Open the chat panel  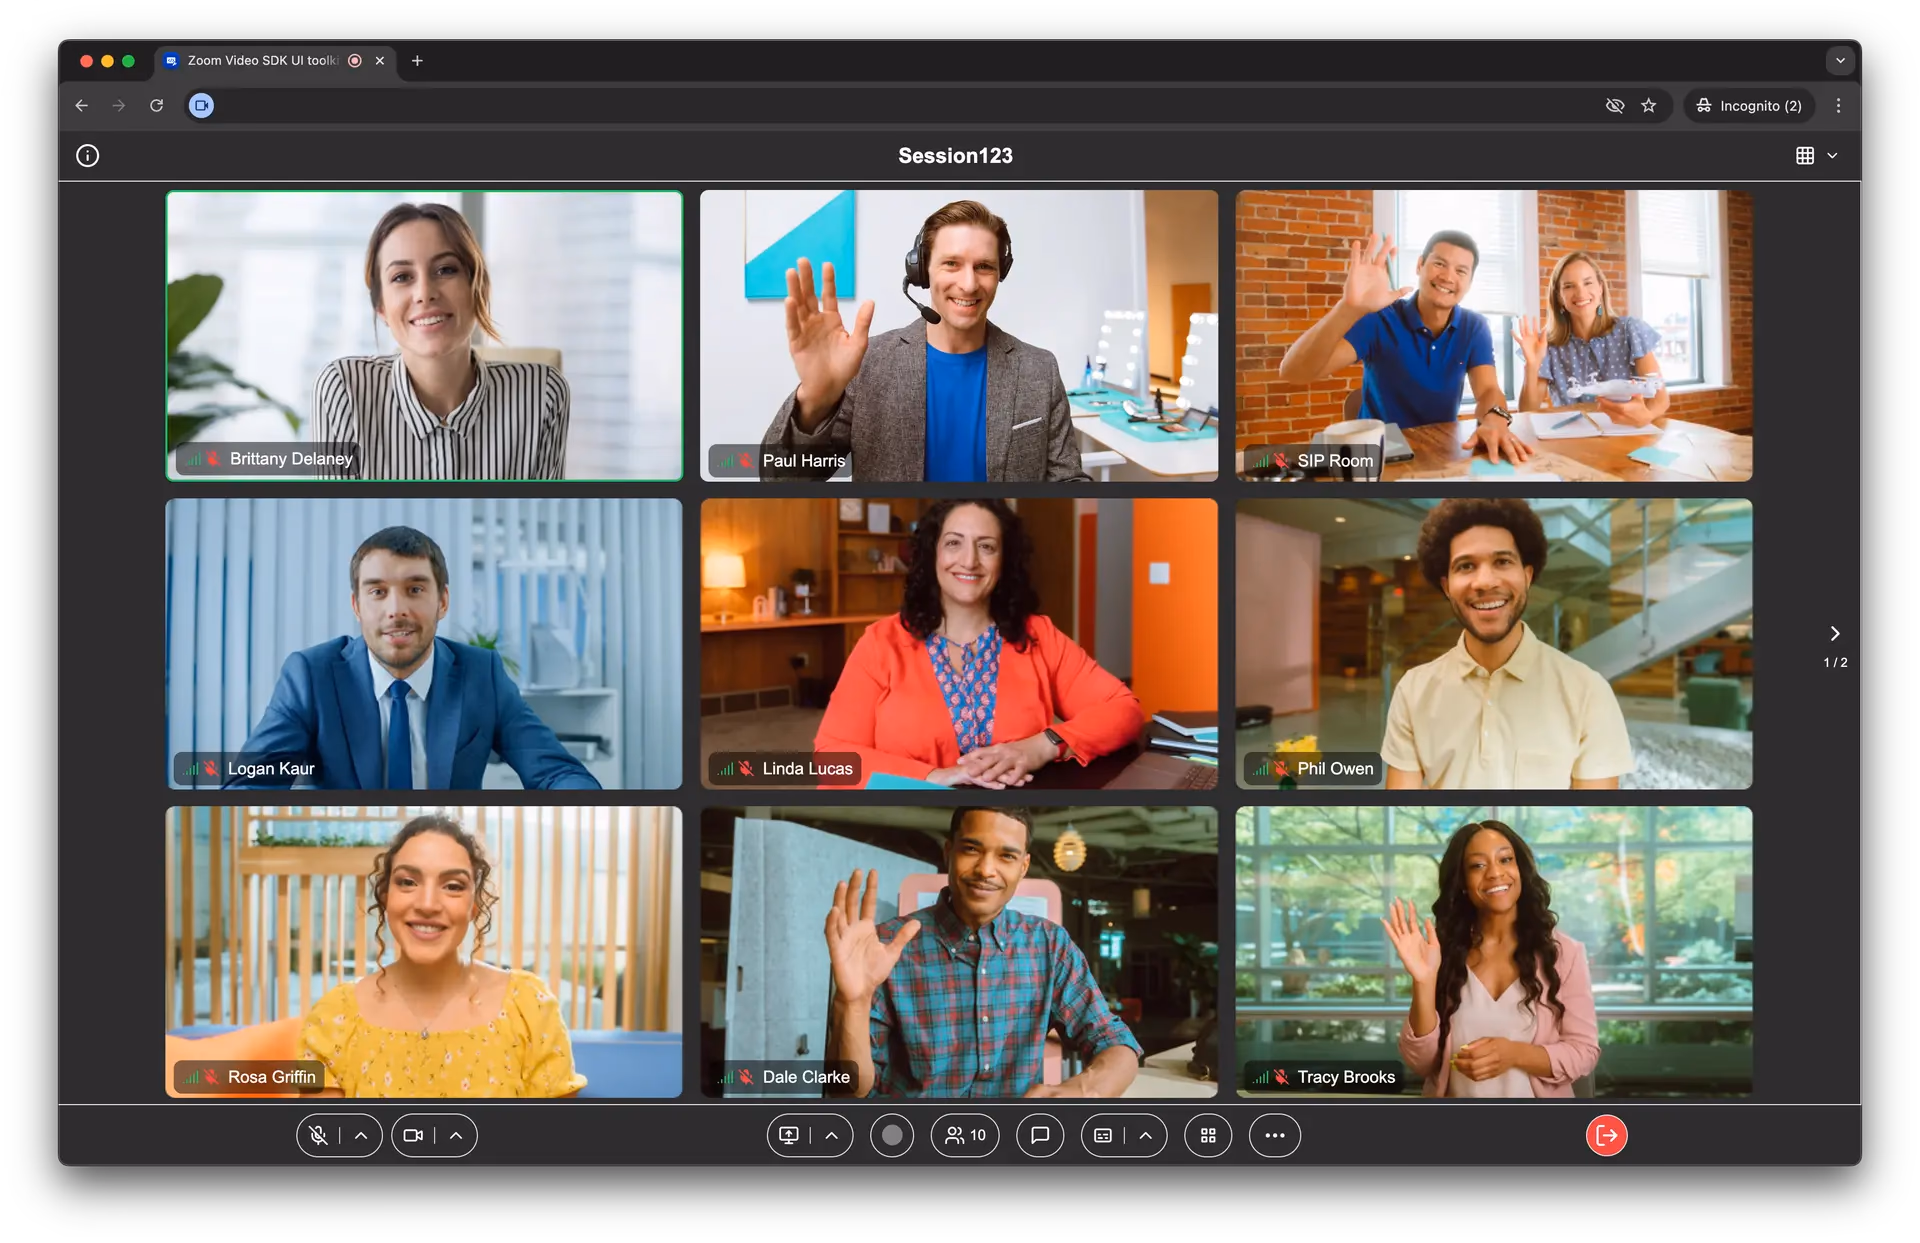point(1040,1135)
